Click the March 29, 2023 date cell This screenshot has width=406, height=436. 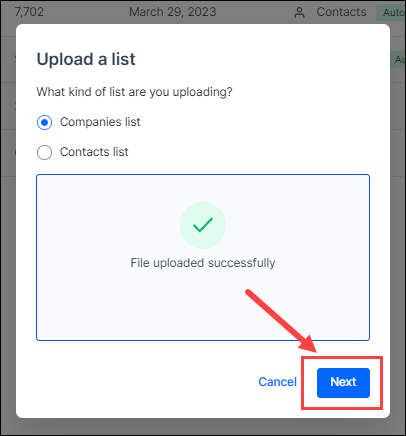coord(173,12)
